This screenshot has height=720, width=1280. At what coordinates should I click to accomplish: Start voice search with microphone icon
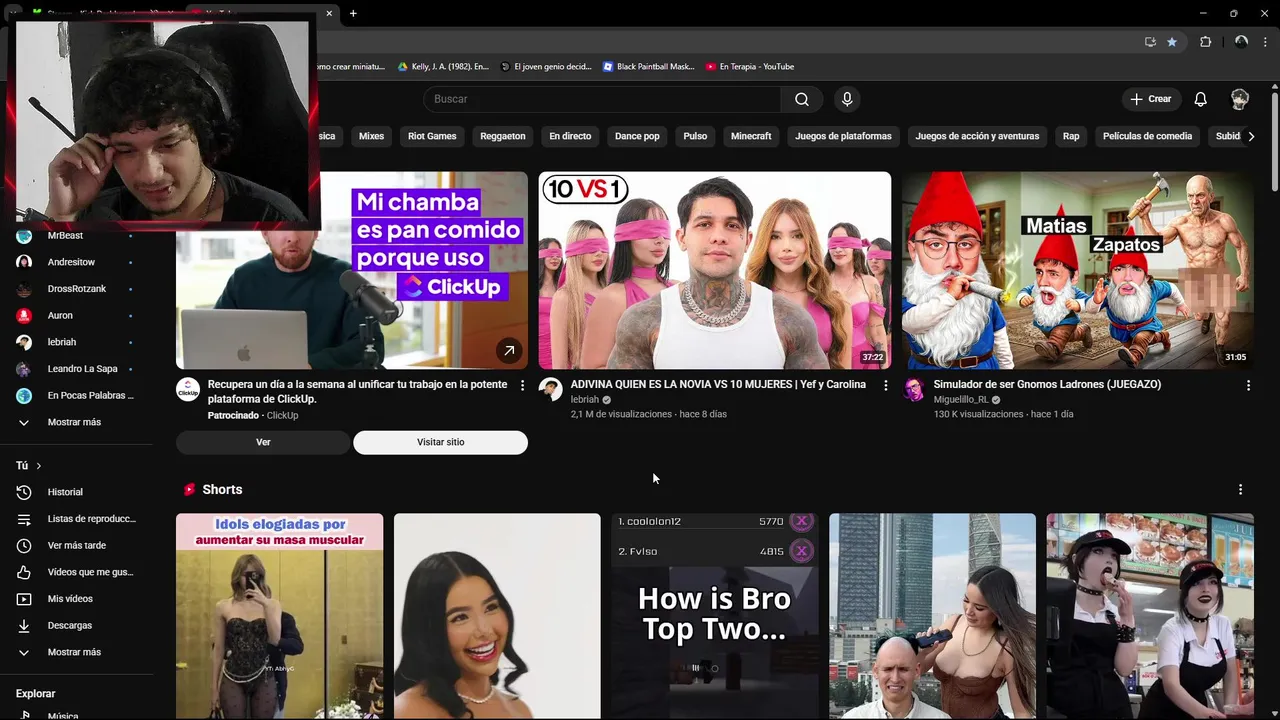click(847, 99)
